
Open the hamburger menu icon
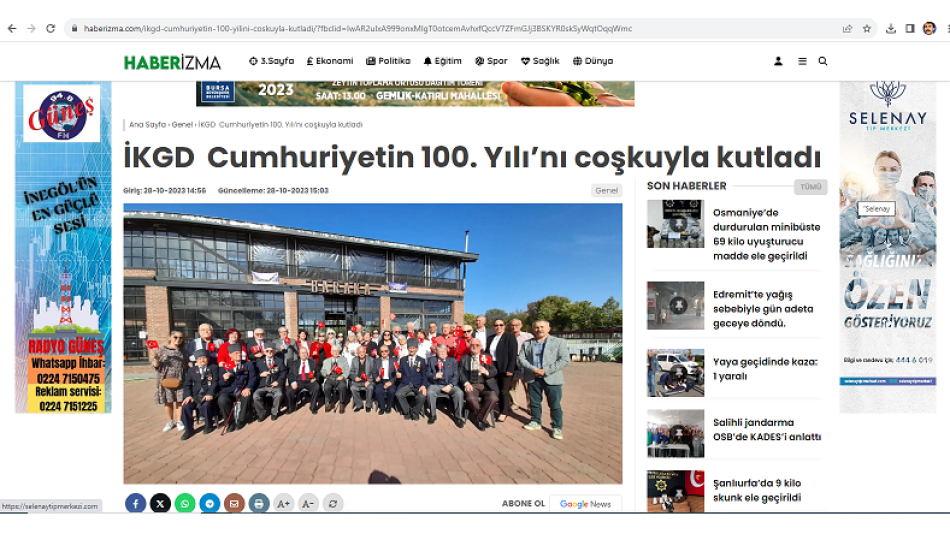pos(802,61)
